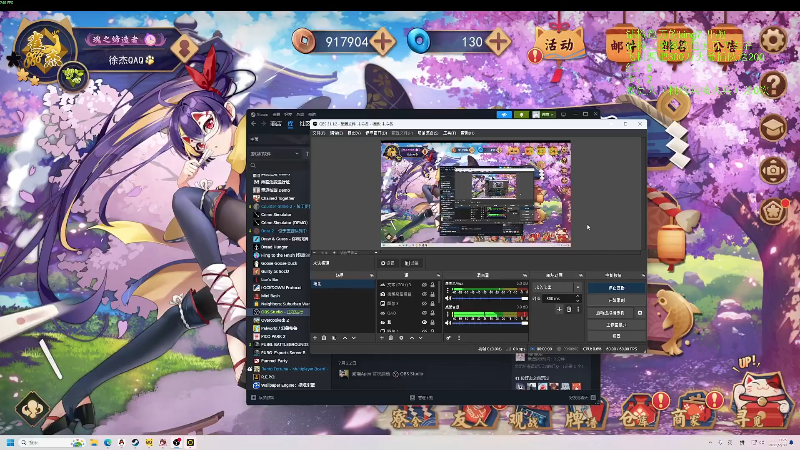
Task: Open virtual camera settings gear in Controls
Action: 640,313
